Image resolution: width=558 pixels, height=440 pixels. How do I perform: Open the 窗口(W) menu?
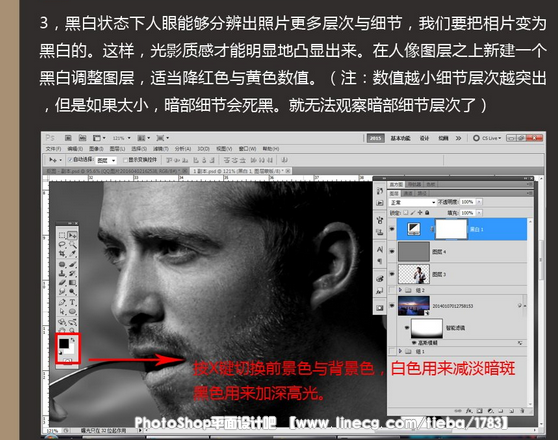point(247,148)
